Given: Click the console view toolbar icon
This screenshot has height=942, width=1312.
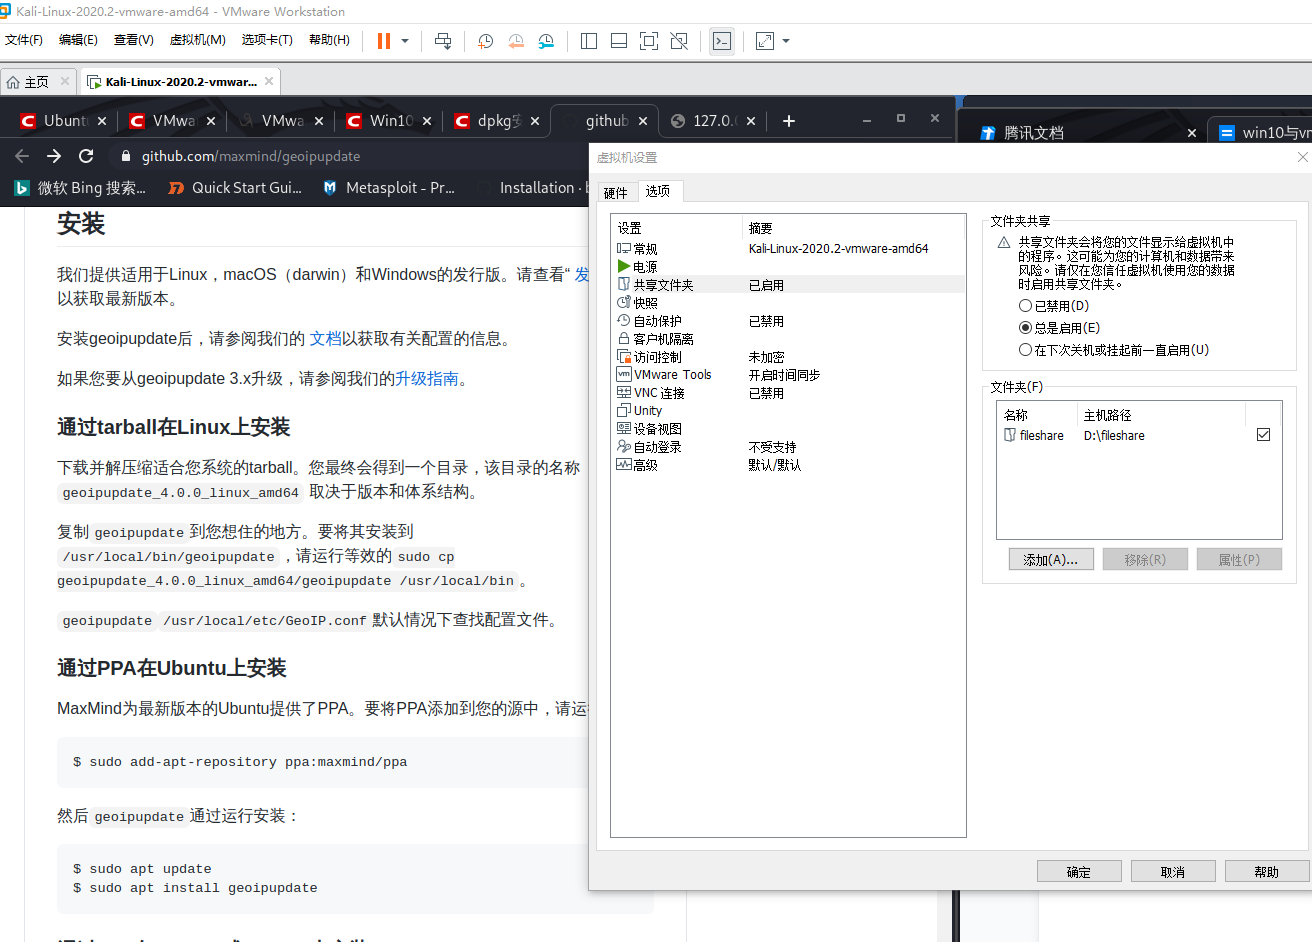Looking at the screenshot, I should coord(722,41).
